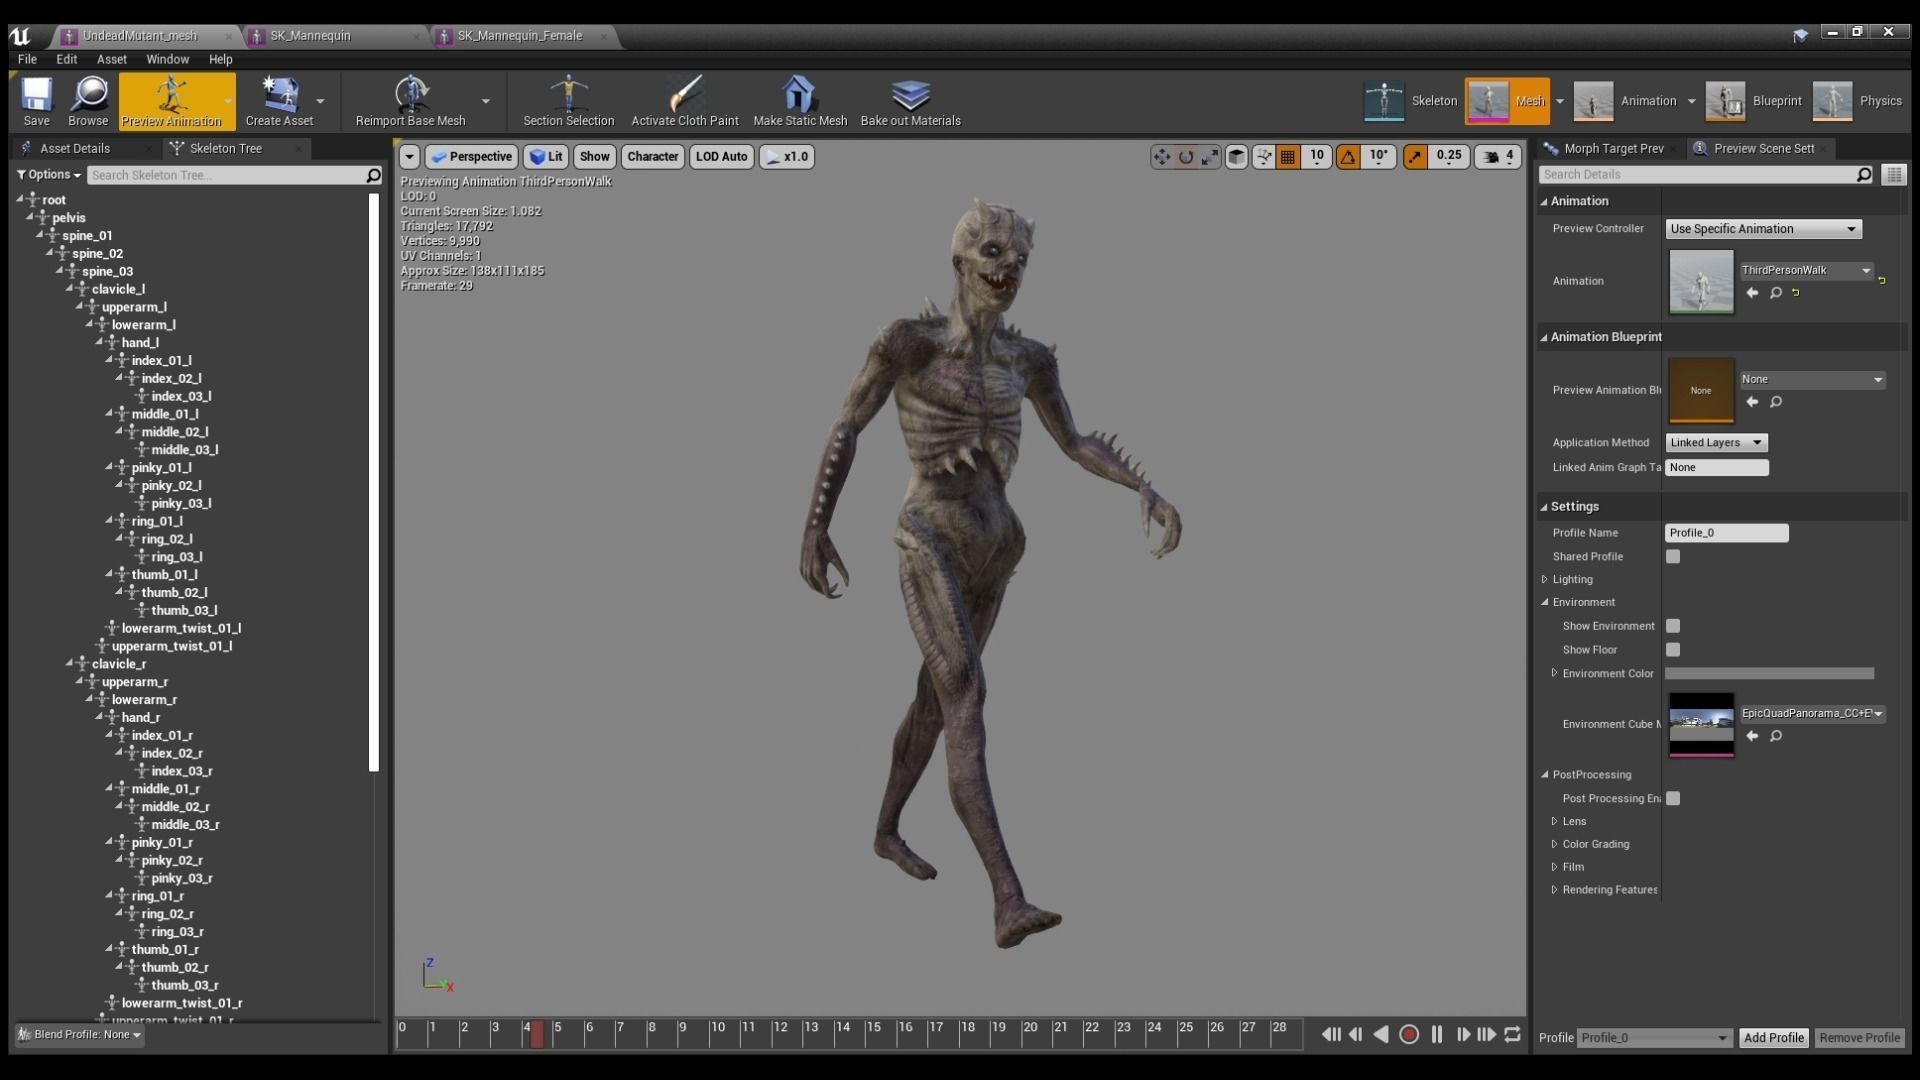Click the Perspective viewport button
The width and height of the screenshot is (1920, 1080).
pos(471,157)
